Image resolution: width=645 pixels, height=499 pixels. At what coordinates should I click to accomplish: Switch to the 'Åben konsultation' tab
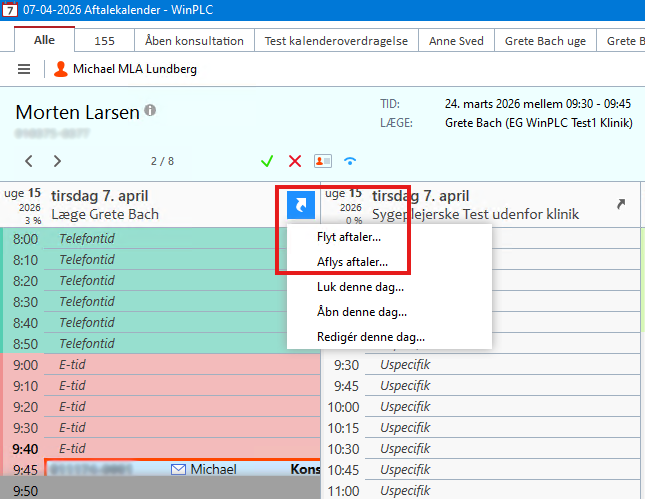tap(194, 41)
